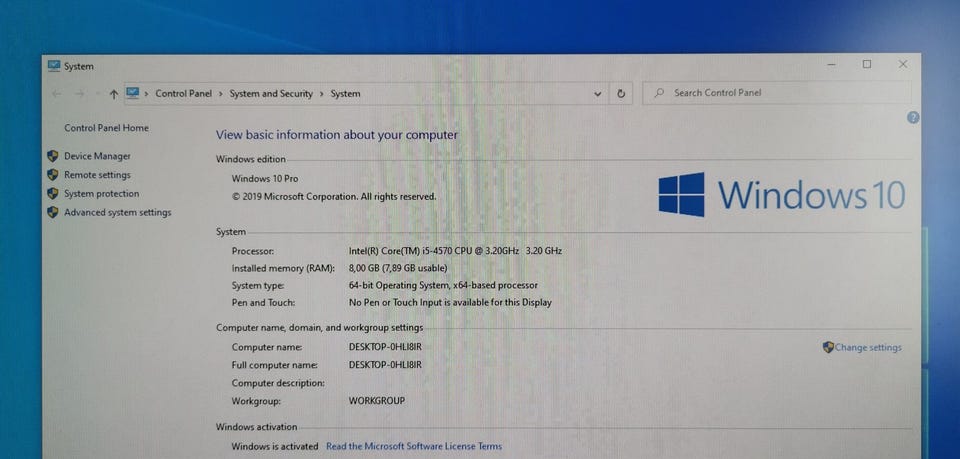Image resolution: width=960 pixels, height=459 pixels.
Task: Click the System protection shield icon
Action: tap(53, 193)
